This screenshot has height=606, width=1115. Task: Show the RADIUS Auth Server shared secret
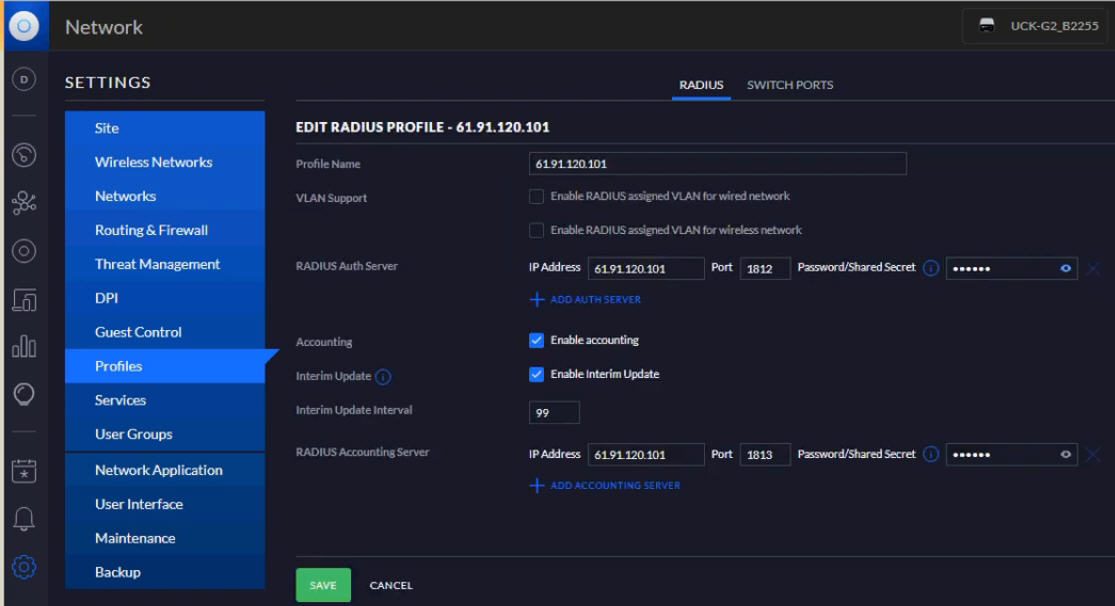[1066, 269]
